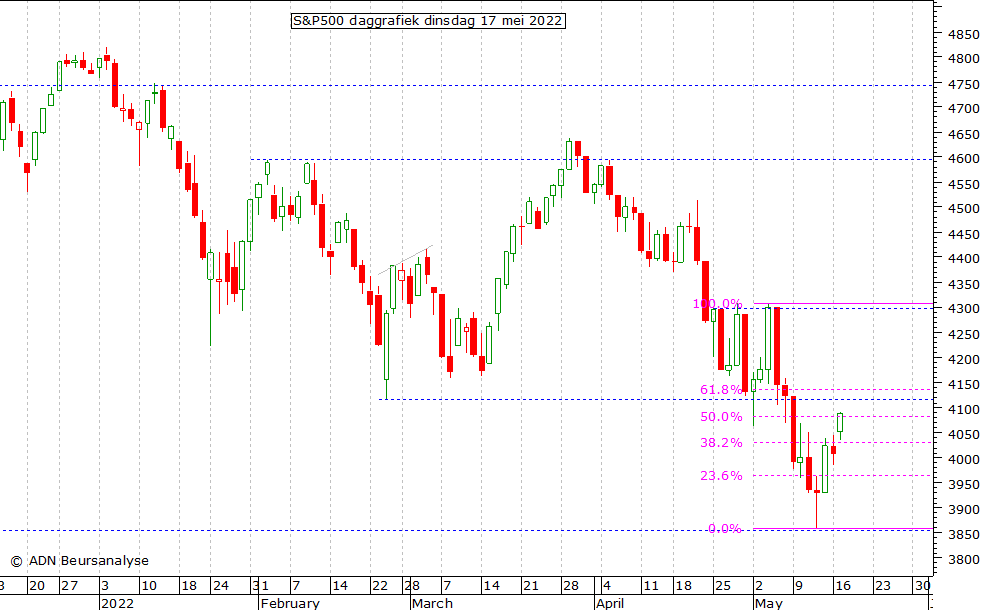This screenshot has width=984, height=610.
Task: Select the 4850 price axis label
Action: (963, 35)
